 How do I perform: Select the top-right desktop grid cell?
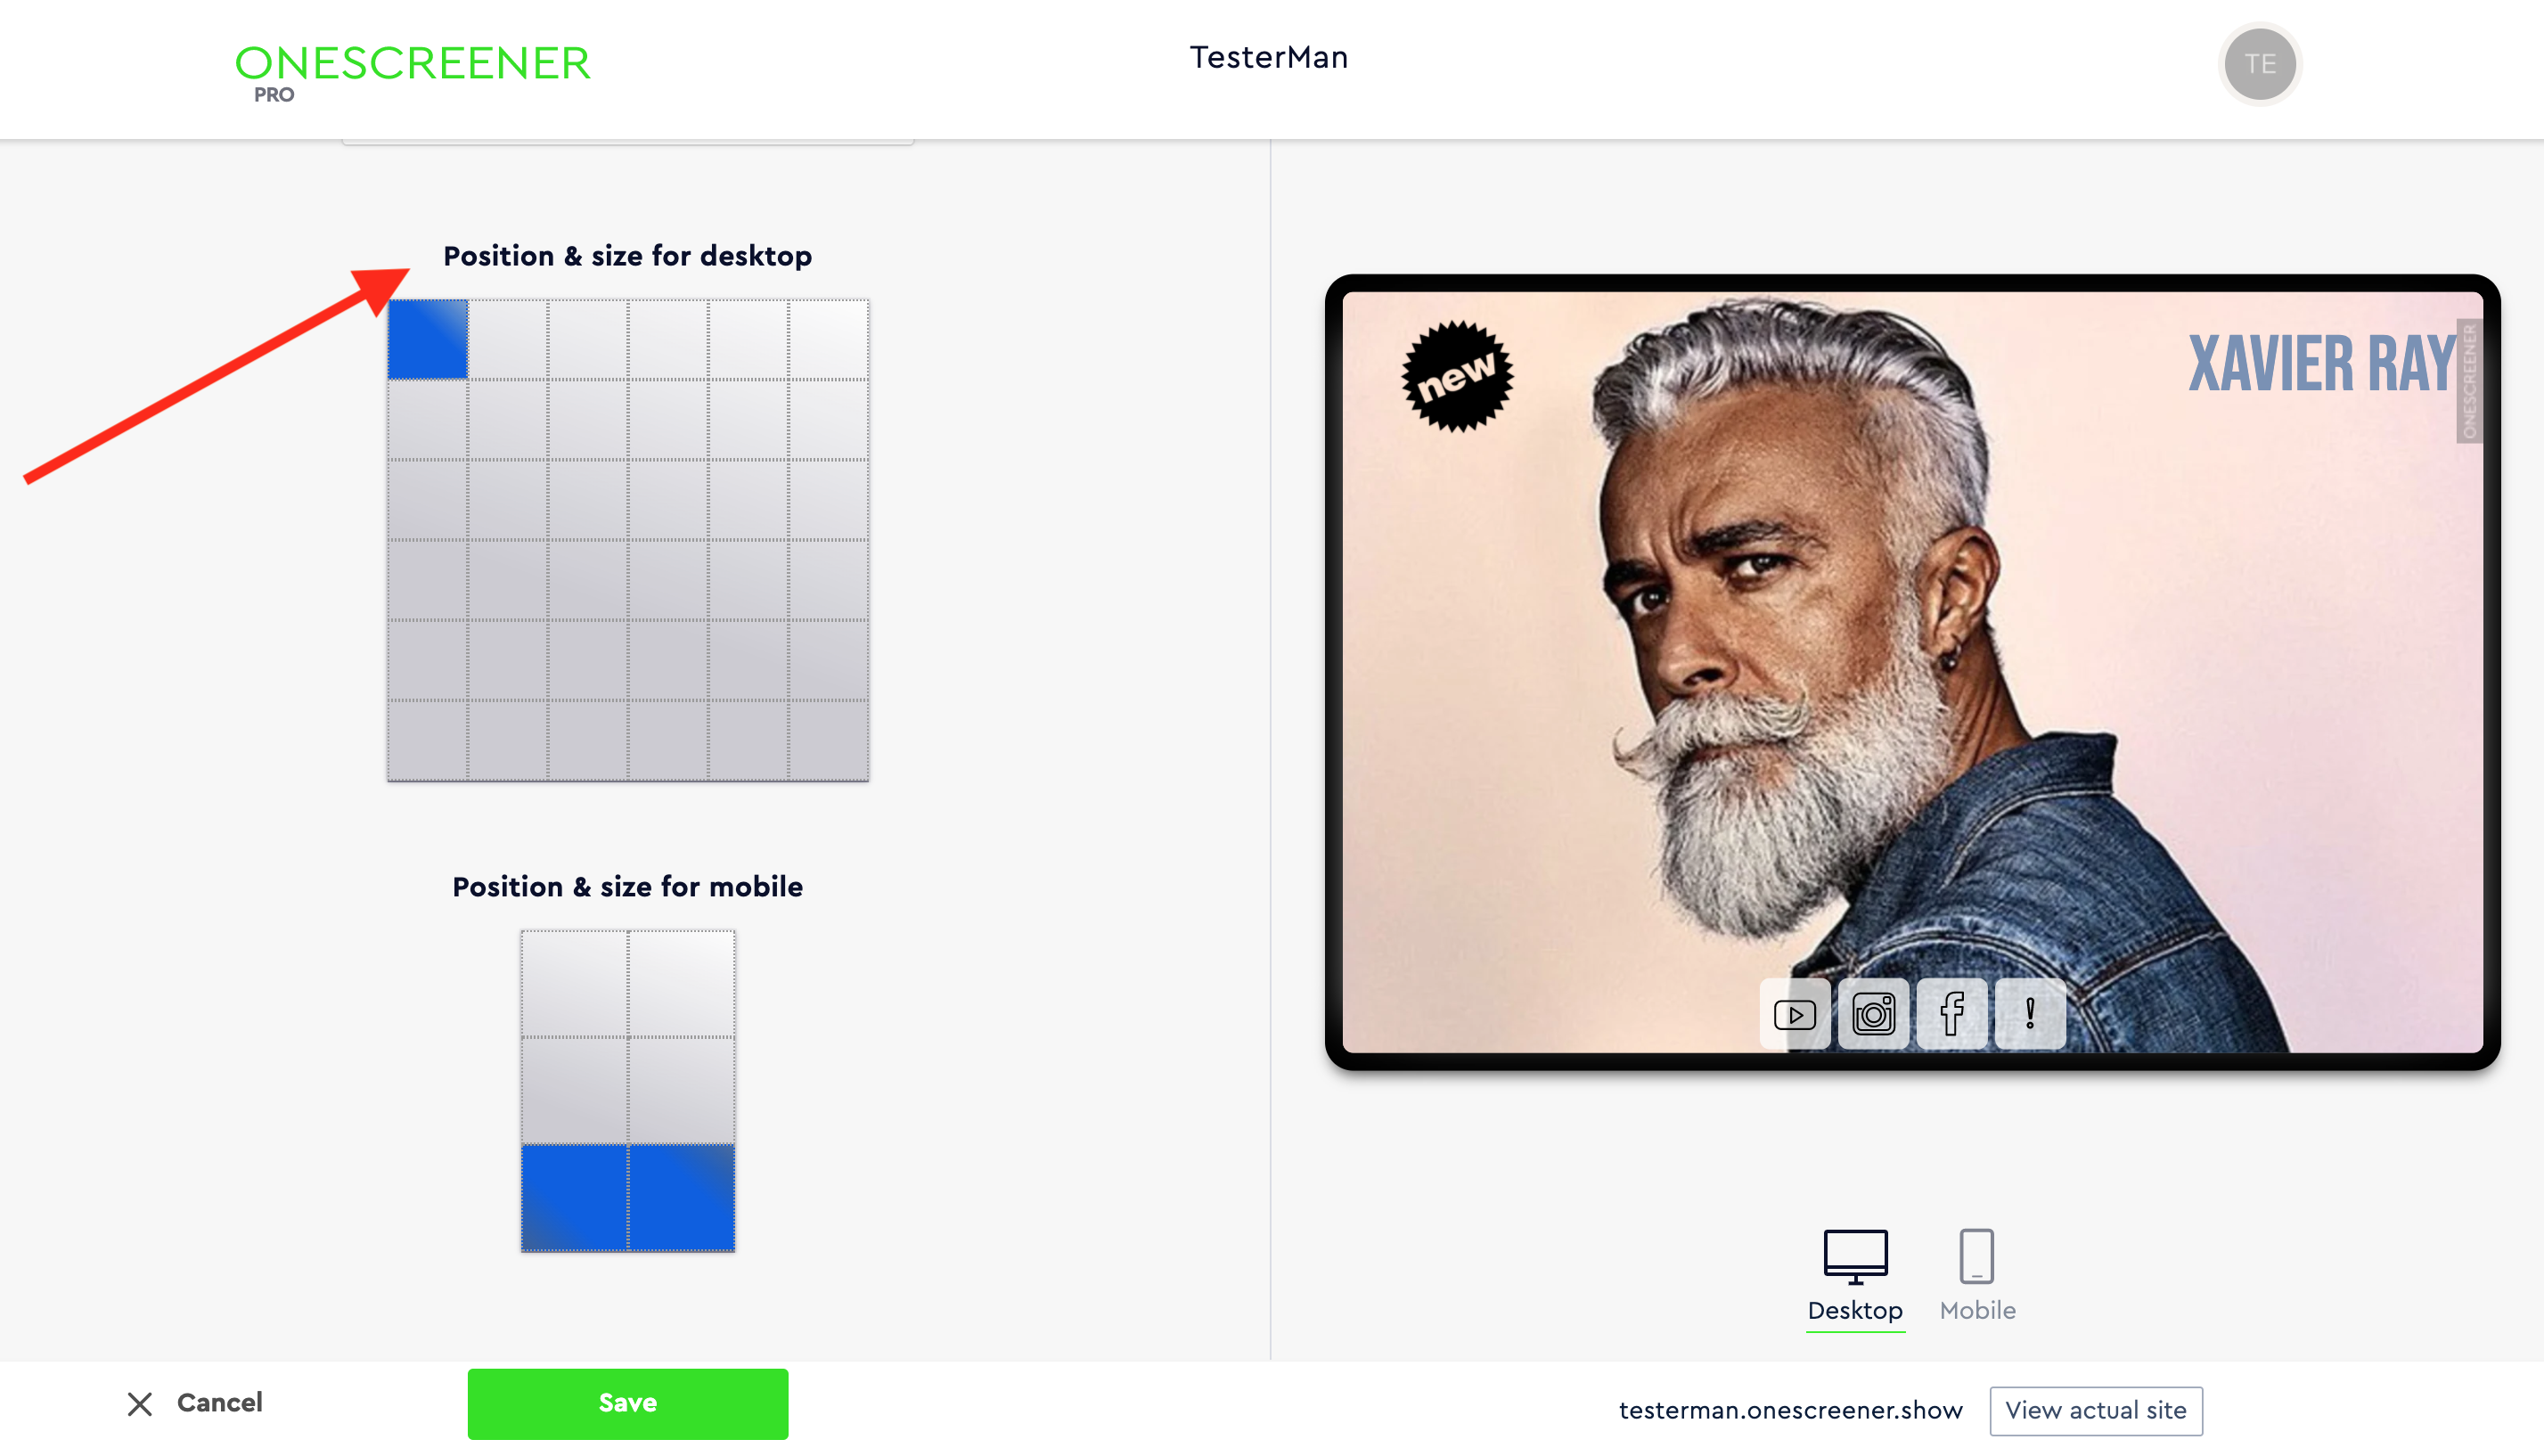point(828,339)
